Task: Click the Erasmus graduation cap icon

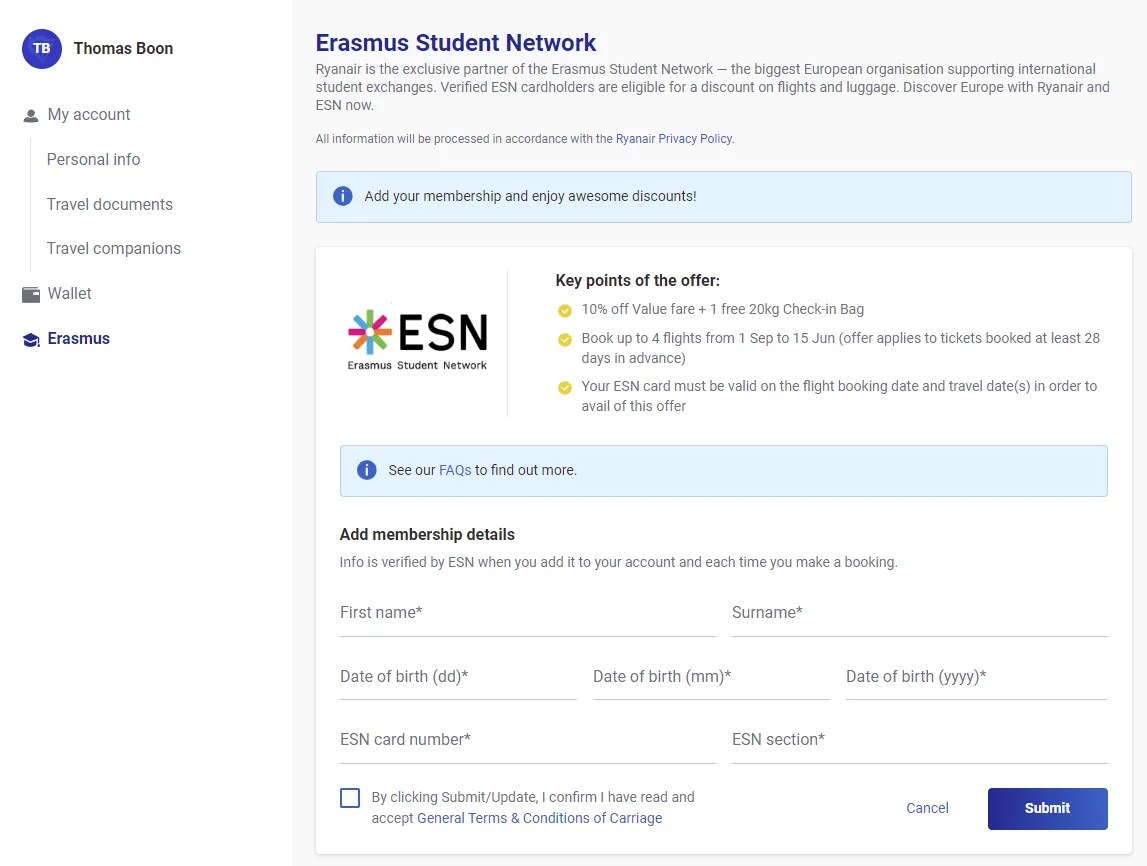Action: (x=31, y=339)
